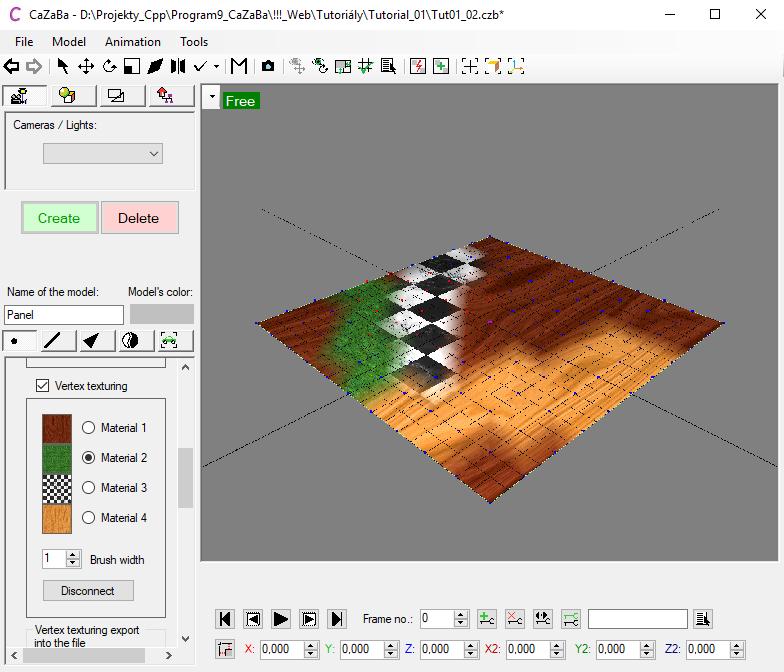
Task: Open the viewport view dropdown beside Free
Action: pos(211,99)
